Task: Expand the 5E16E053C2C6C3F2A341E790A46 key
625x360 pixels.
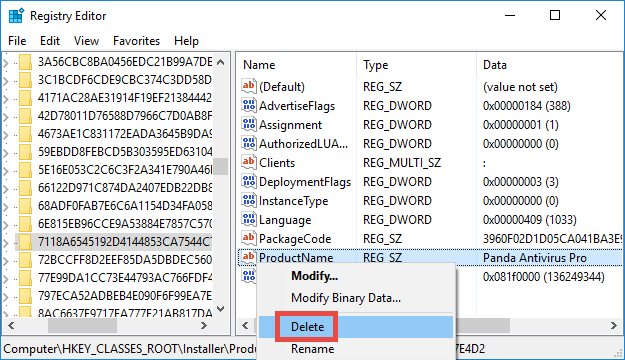Action: pyautogui.click(x=6, y=171)
